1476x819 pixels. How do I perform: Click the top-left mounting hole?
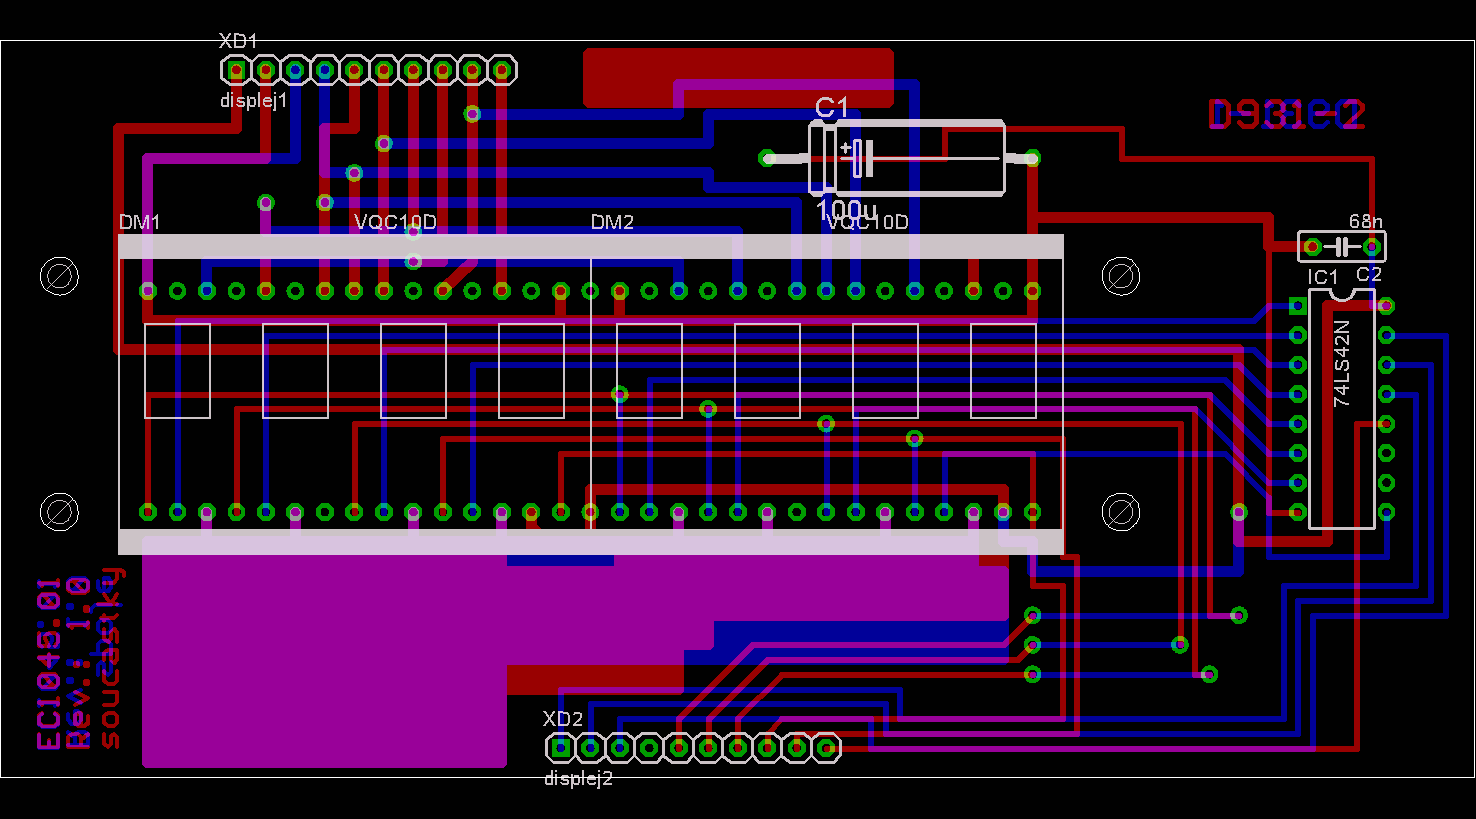[x=59, y=276]
